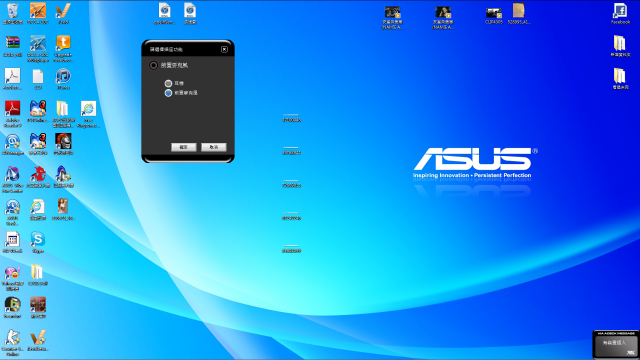Launch the Counter-Strike Online shortcut
This screenshot has width=640, height=360.
13,338
